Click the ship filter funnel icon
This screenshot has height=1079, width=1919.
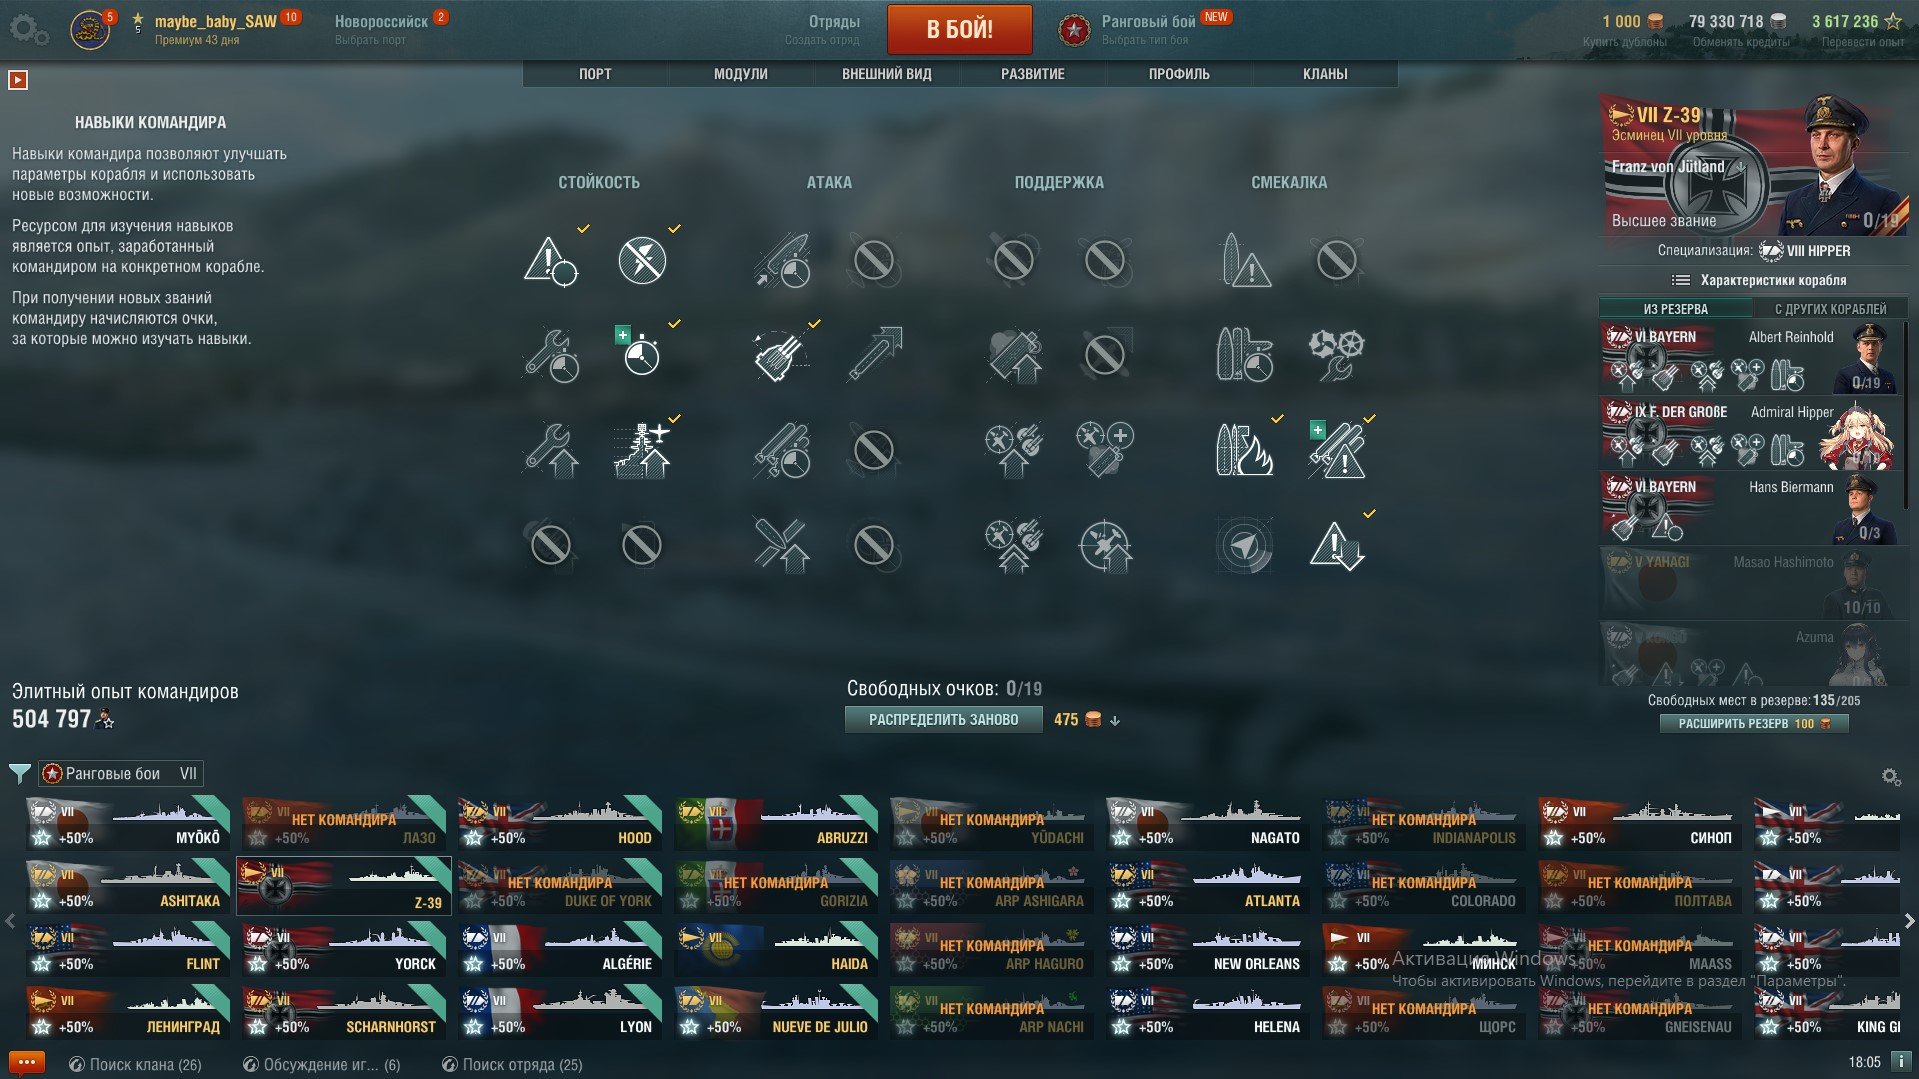19,773
